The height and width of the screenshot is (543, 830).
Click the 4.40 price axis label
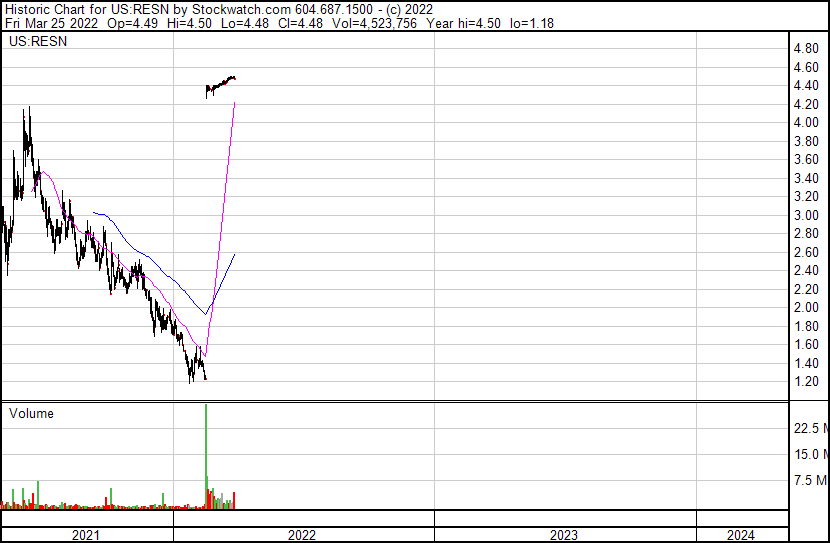pyautogui.click(x=806, y=86)
